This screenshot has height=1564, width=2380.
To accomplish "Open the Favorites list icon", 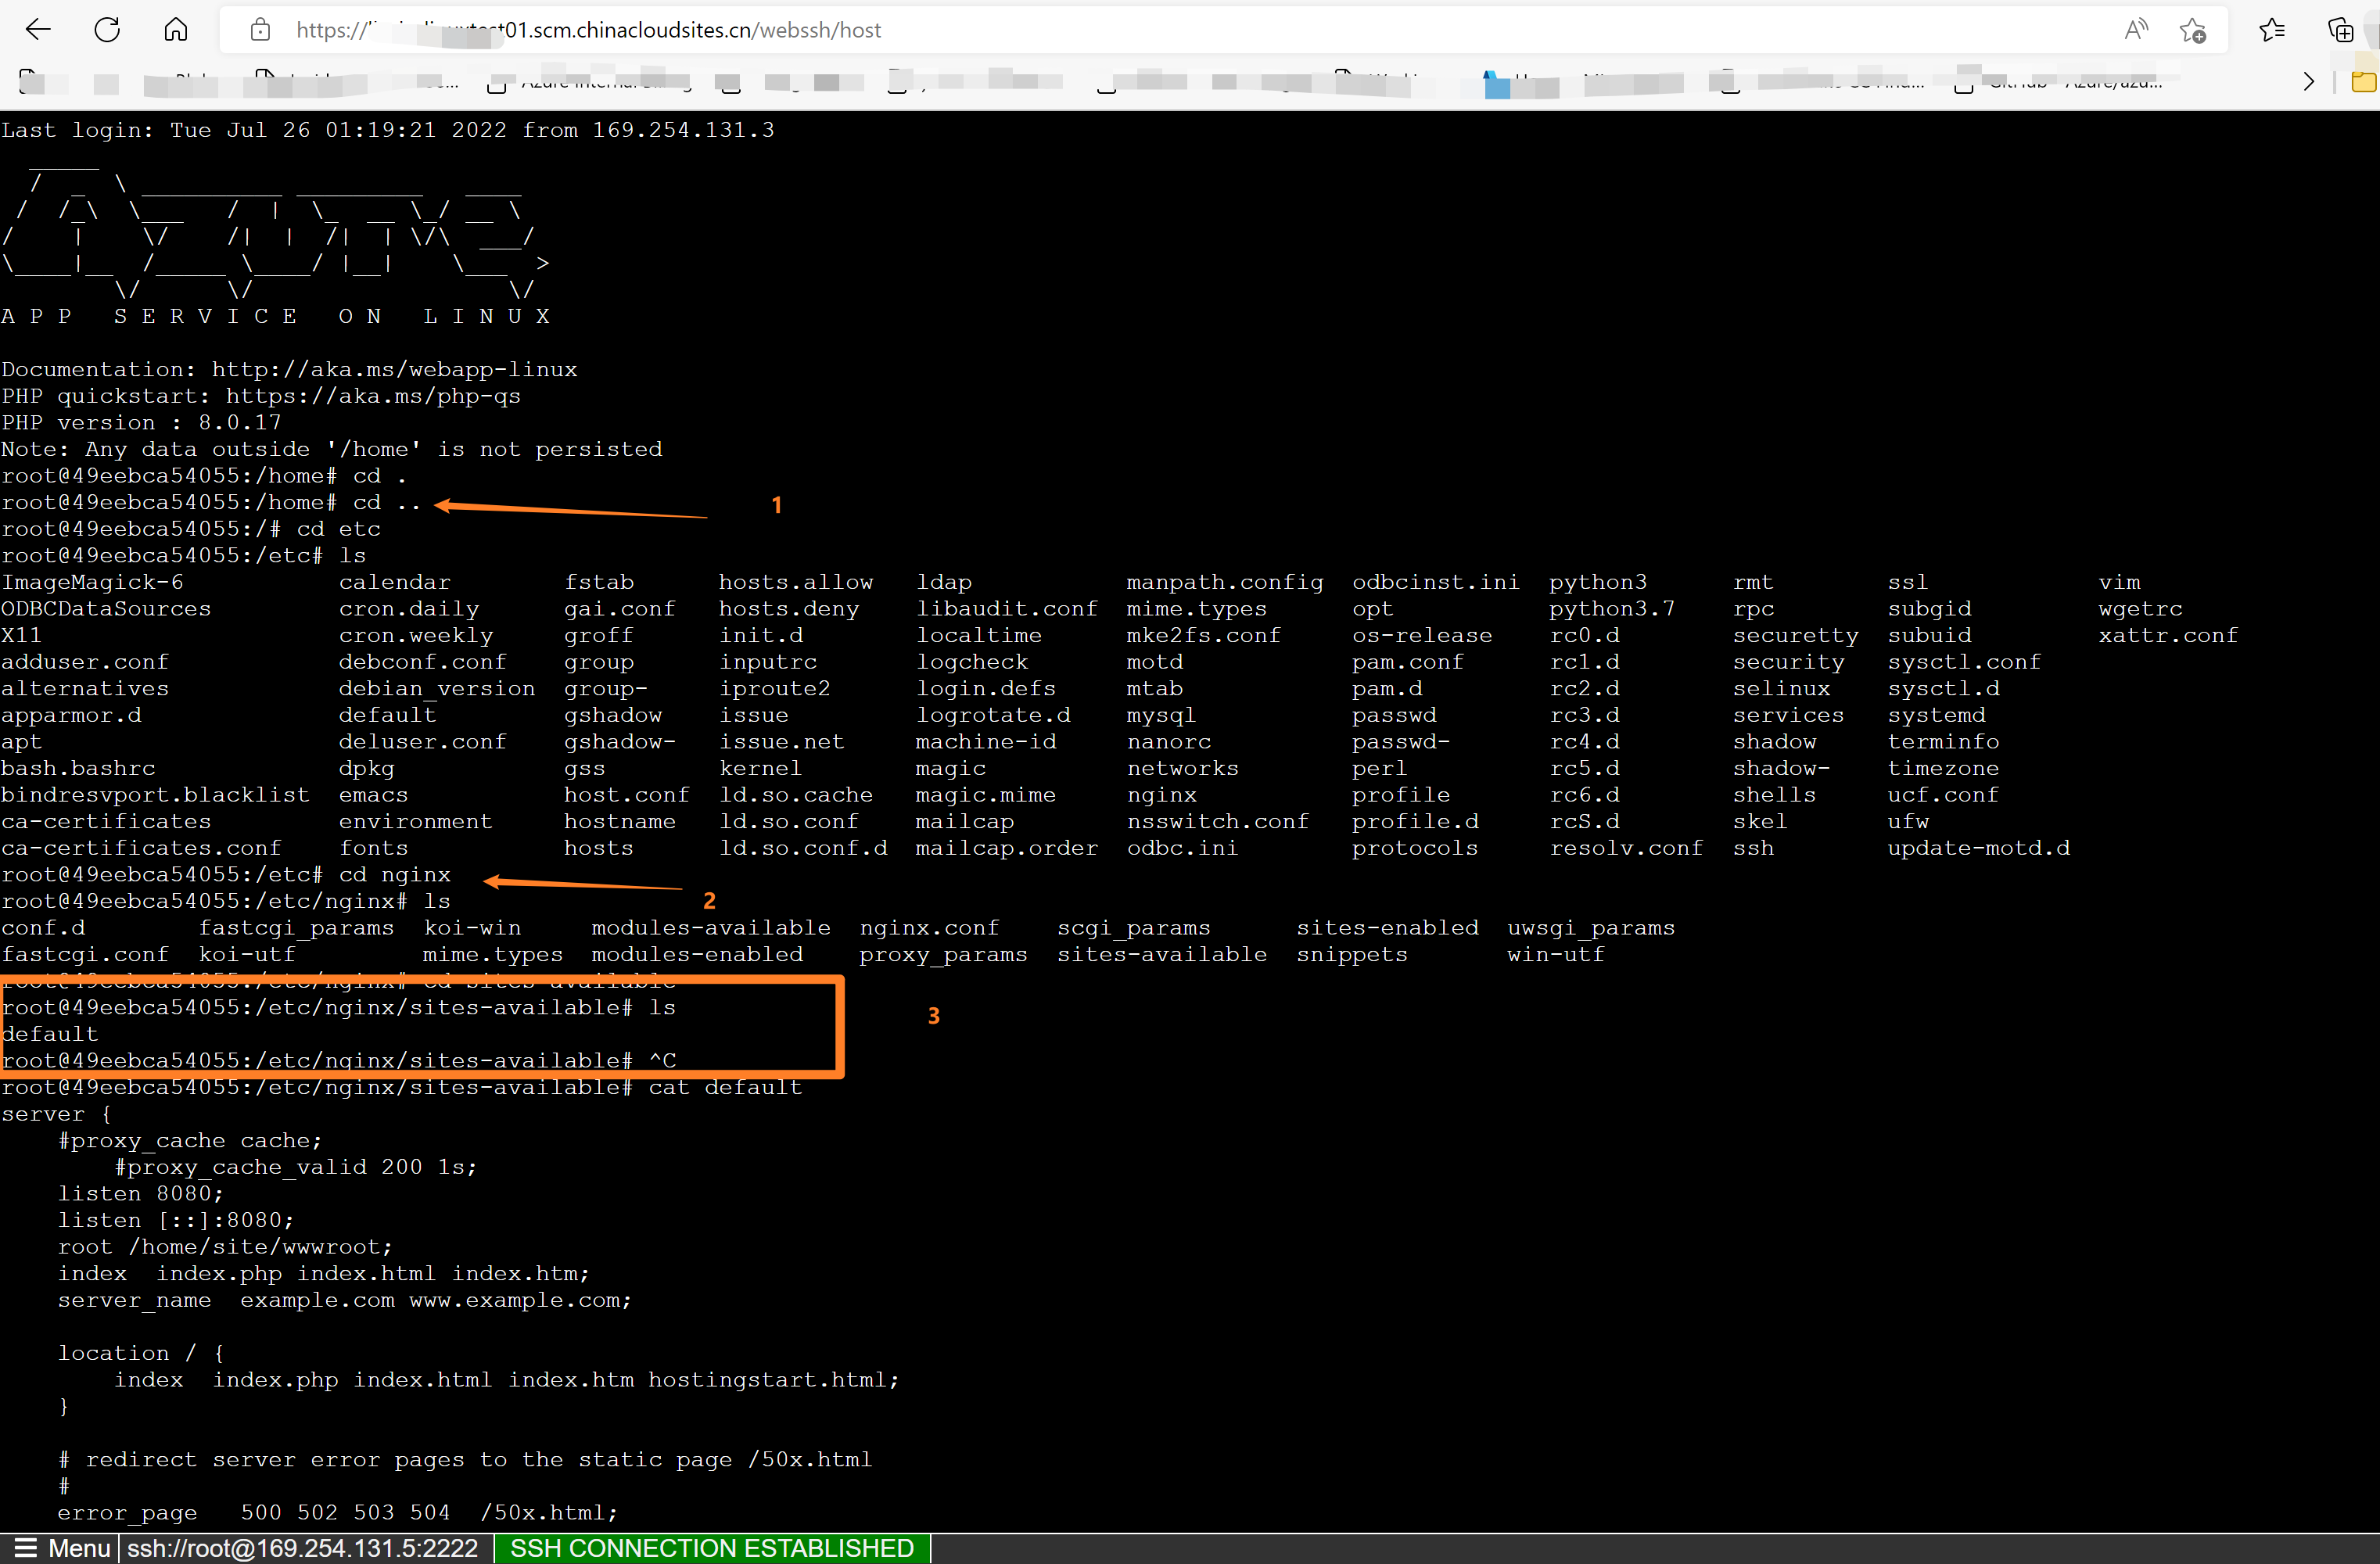I will pos(2272,30).
